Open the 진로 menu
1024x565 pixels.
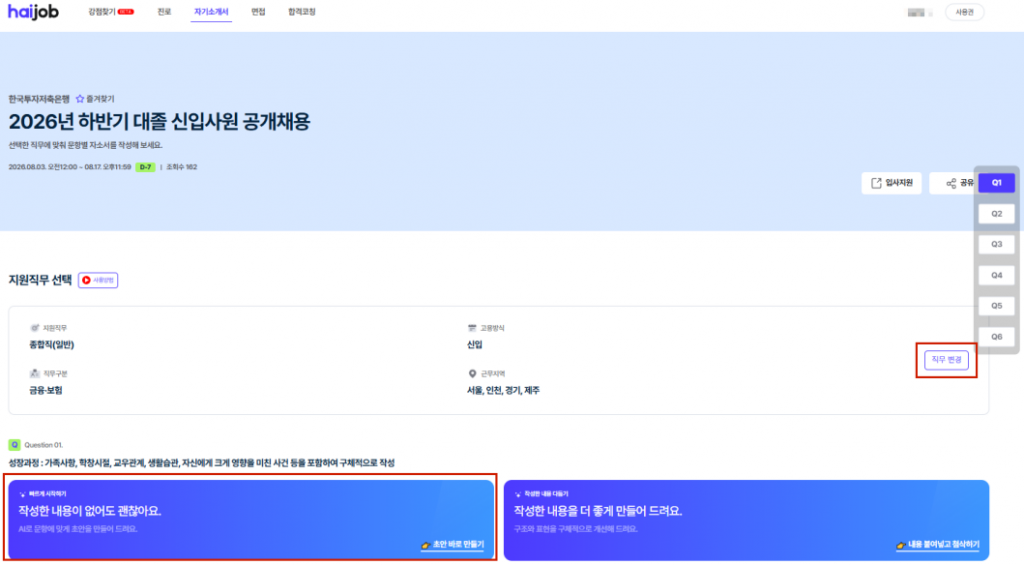[164, 12]
